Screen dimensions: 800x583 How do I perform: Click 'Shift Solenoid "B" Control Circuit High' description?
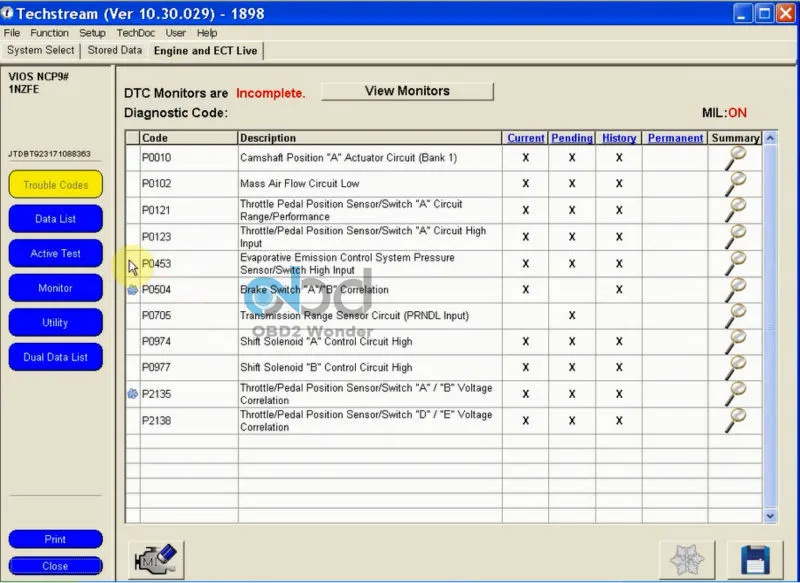[x=326, y=368]
